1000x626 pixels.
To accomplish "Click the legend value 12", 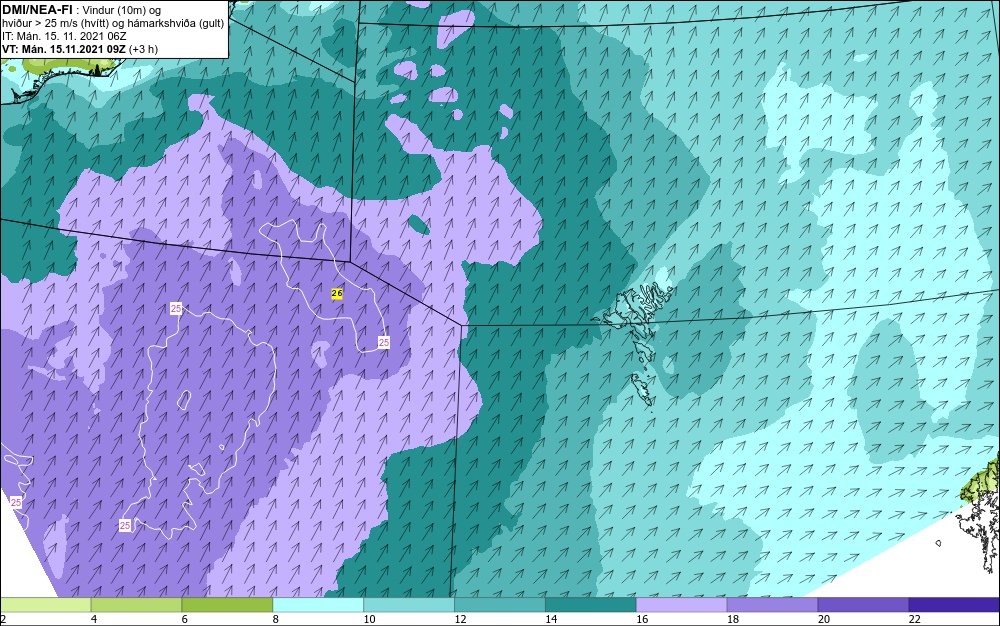I will [460, 619].
